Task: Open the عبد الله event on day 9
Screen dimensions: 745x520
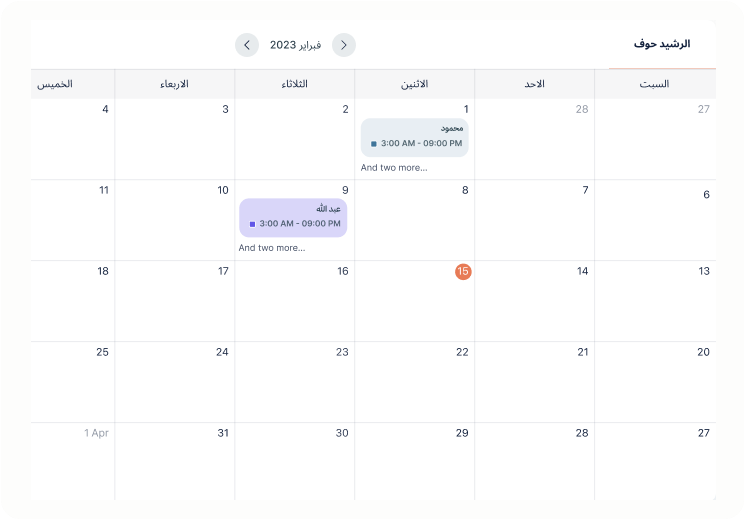Action: 293,218
